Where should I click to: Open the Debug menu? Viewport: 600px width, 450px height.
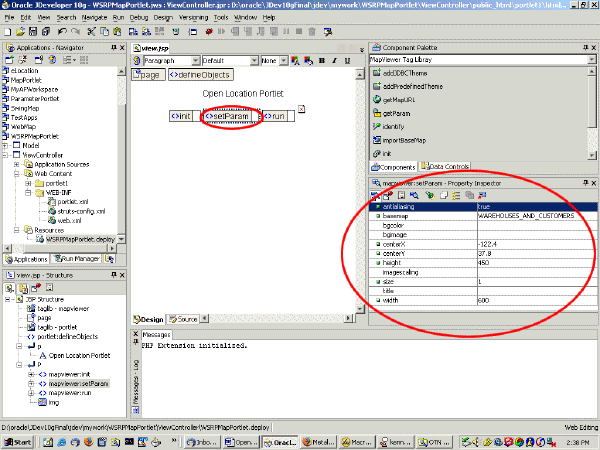pos(139,18)
